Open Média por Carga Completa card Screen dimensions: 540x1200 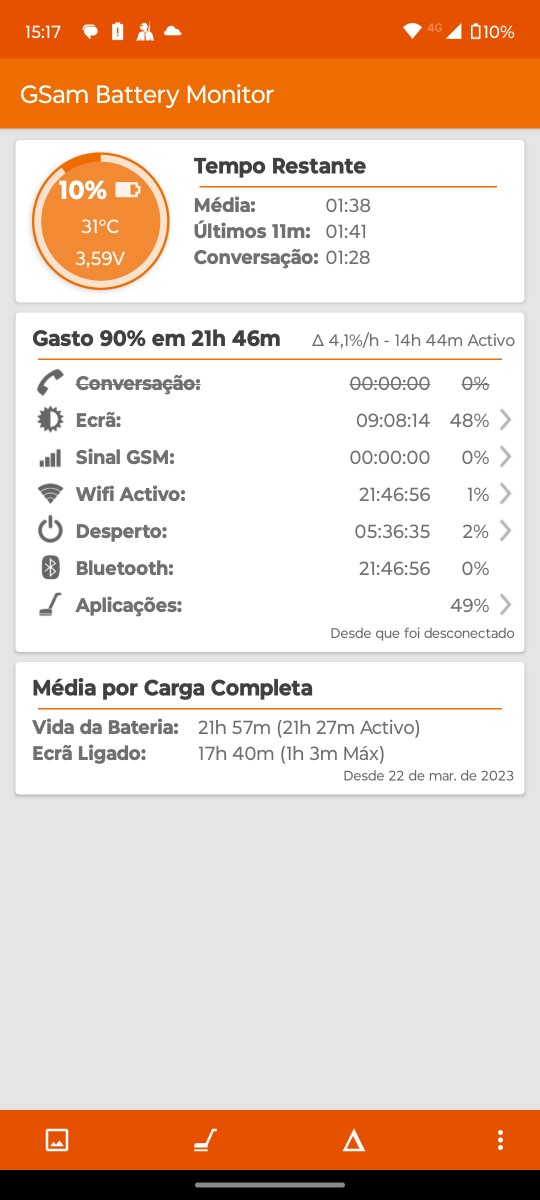[x=270, y=728]
